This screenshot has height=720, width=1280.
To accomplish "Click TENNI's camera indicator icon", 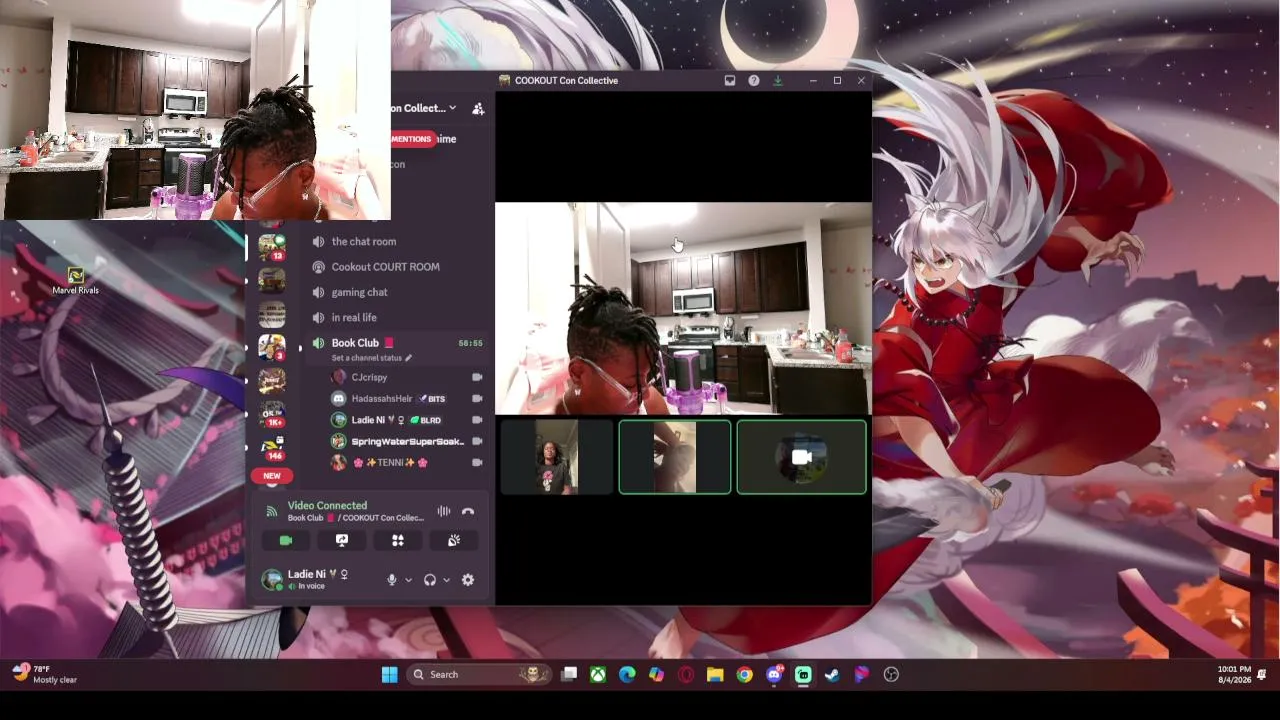I will pyautogui.click(x=477, y=463).
